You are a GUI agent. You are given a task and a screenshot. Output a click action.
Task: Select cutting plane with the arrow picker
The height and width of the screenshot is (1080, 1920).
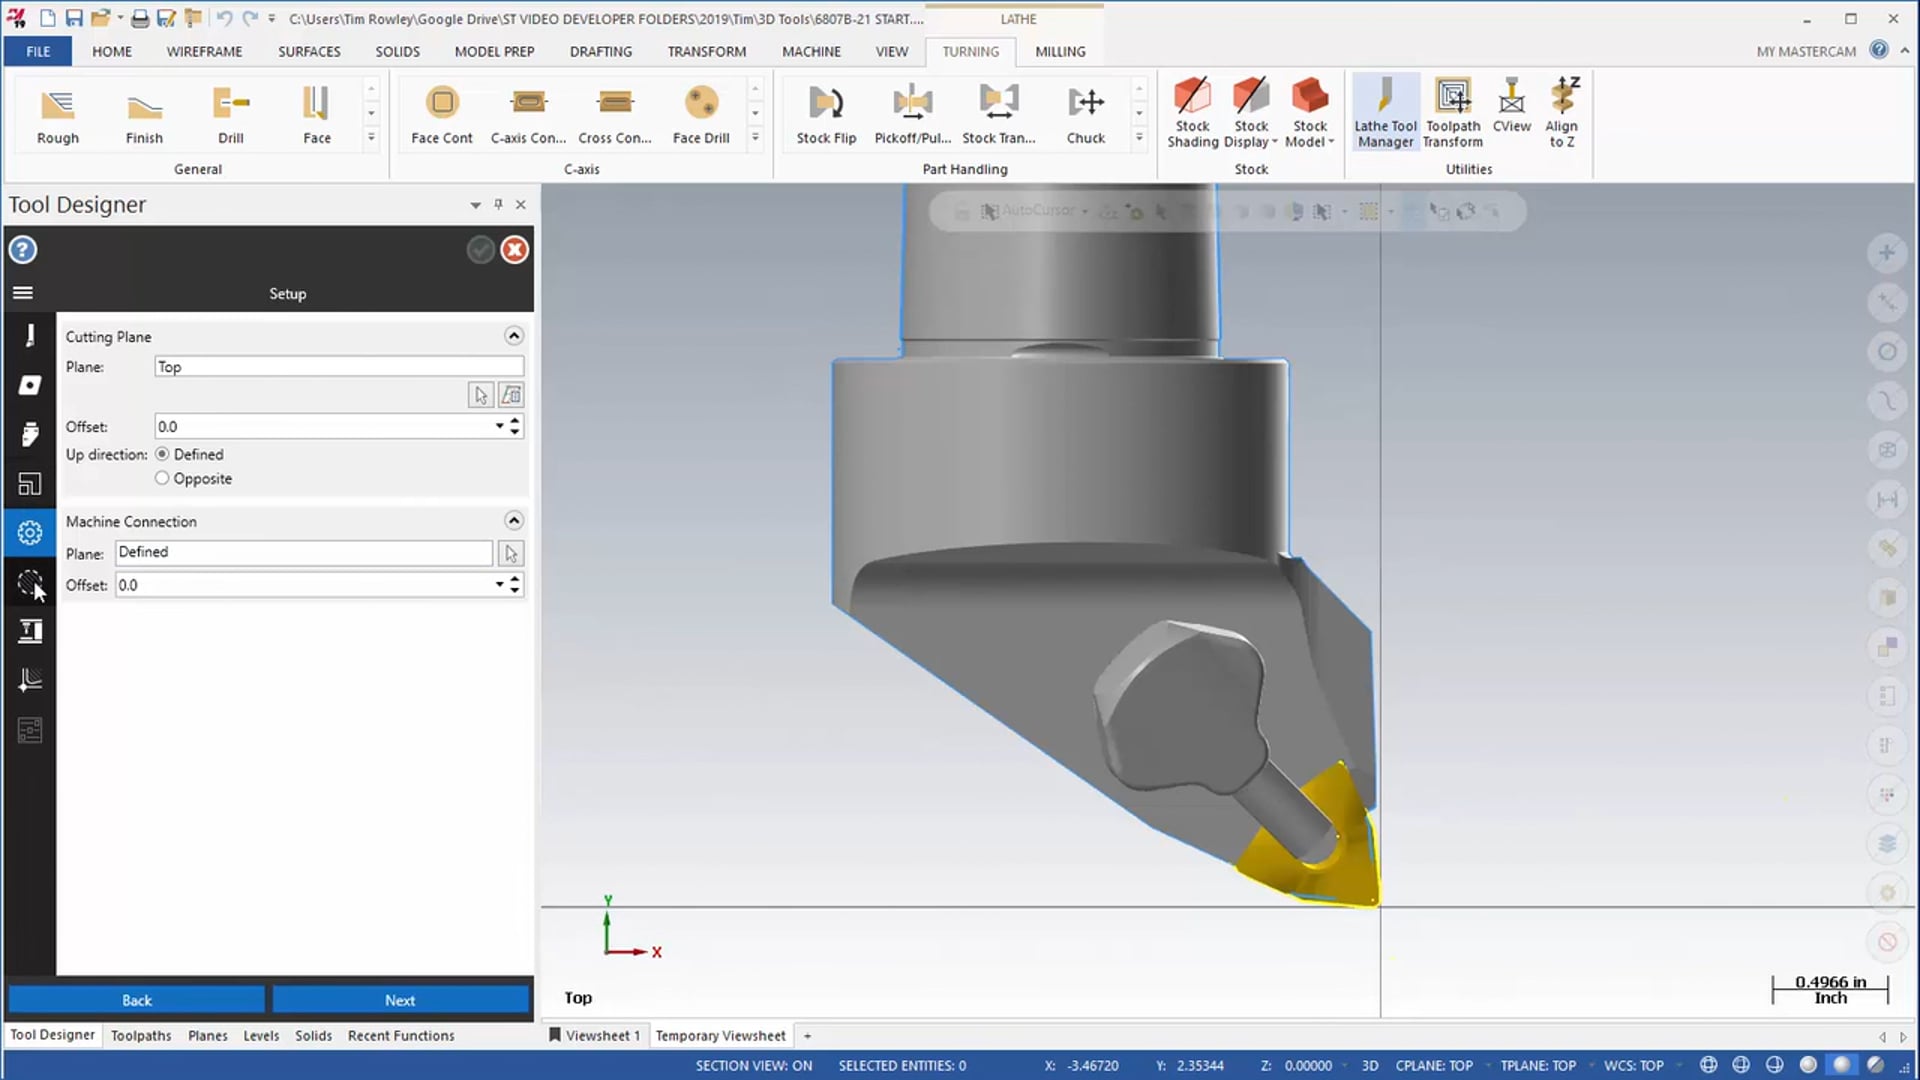point(481,395)
